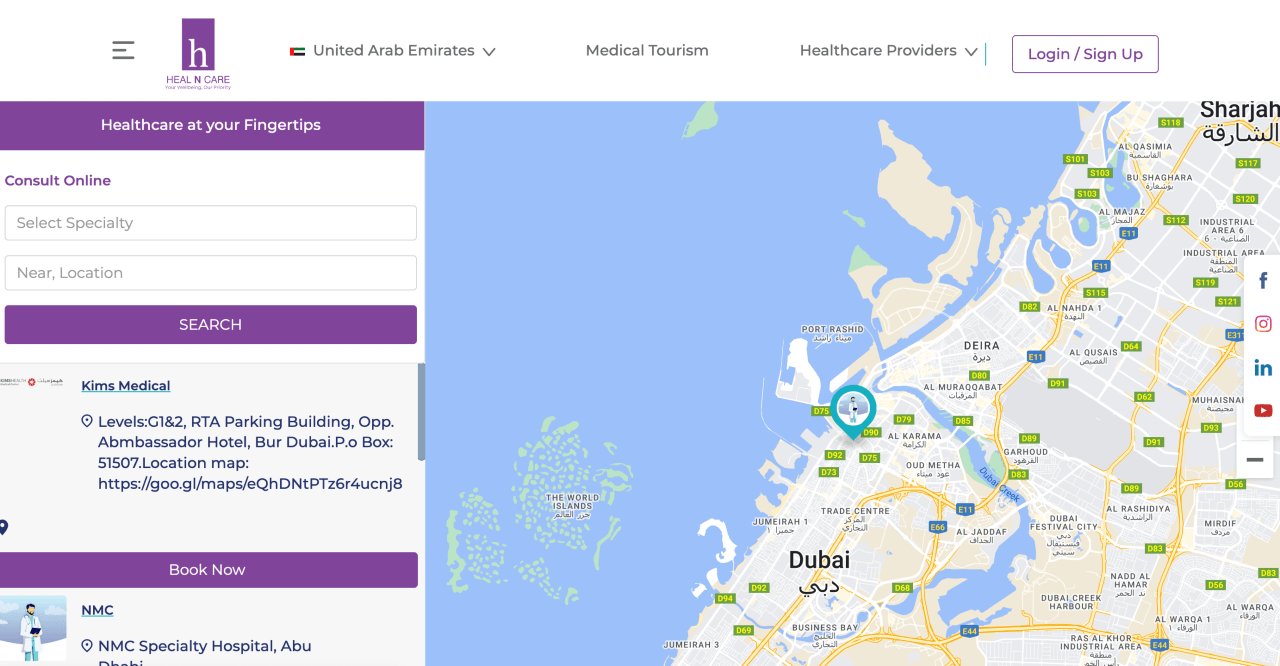Click the results list scrollbar
Screen dimensions: 1280x666
(421, 412)
